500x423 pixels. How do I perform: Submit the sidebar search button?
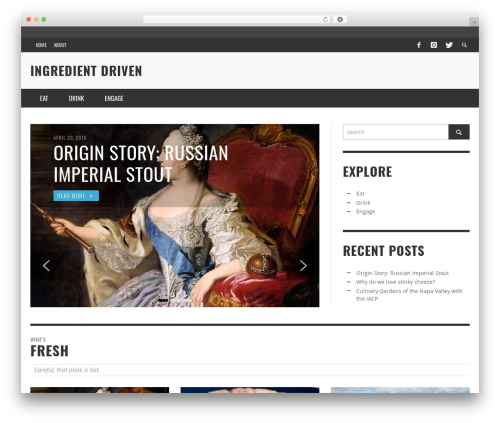pos(459,132)
